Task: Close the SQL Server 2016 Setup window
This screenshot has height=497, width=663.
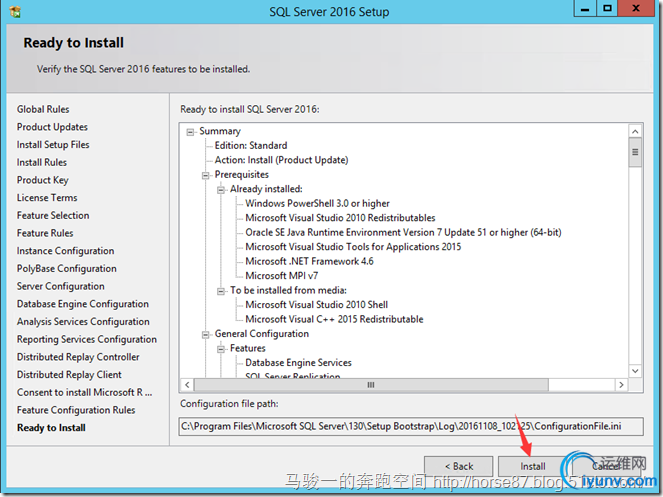Action: coord(636,8)
